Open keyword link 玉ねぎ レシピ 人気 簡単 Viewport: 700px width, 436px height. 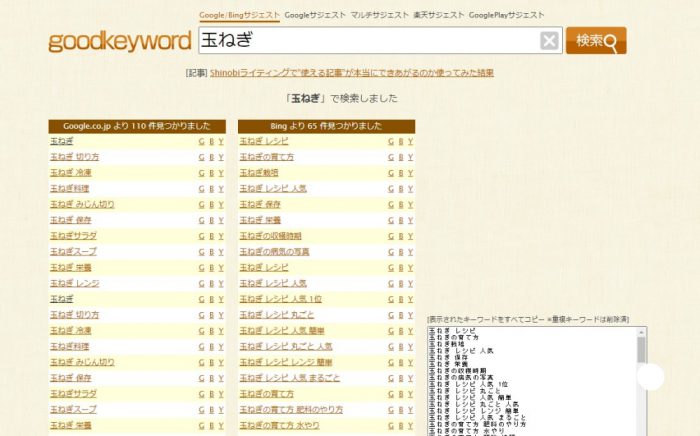point(282,331)
